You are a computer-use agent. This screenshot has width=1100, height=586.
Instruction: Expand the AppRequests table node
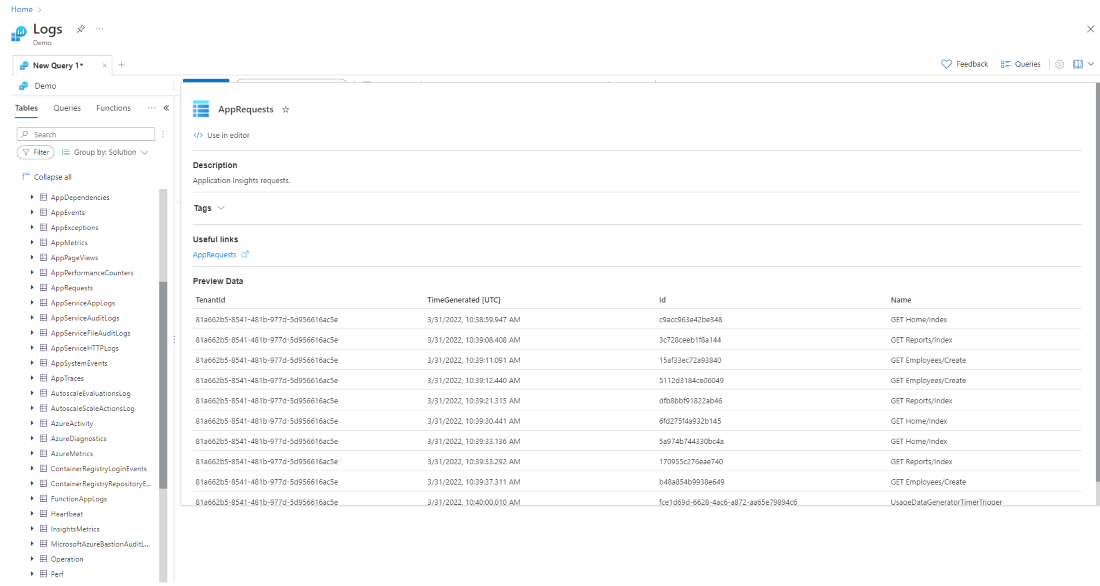pos(32,288)
